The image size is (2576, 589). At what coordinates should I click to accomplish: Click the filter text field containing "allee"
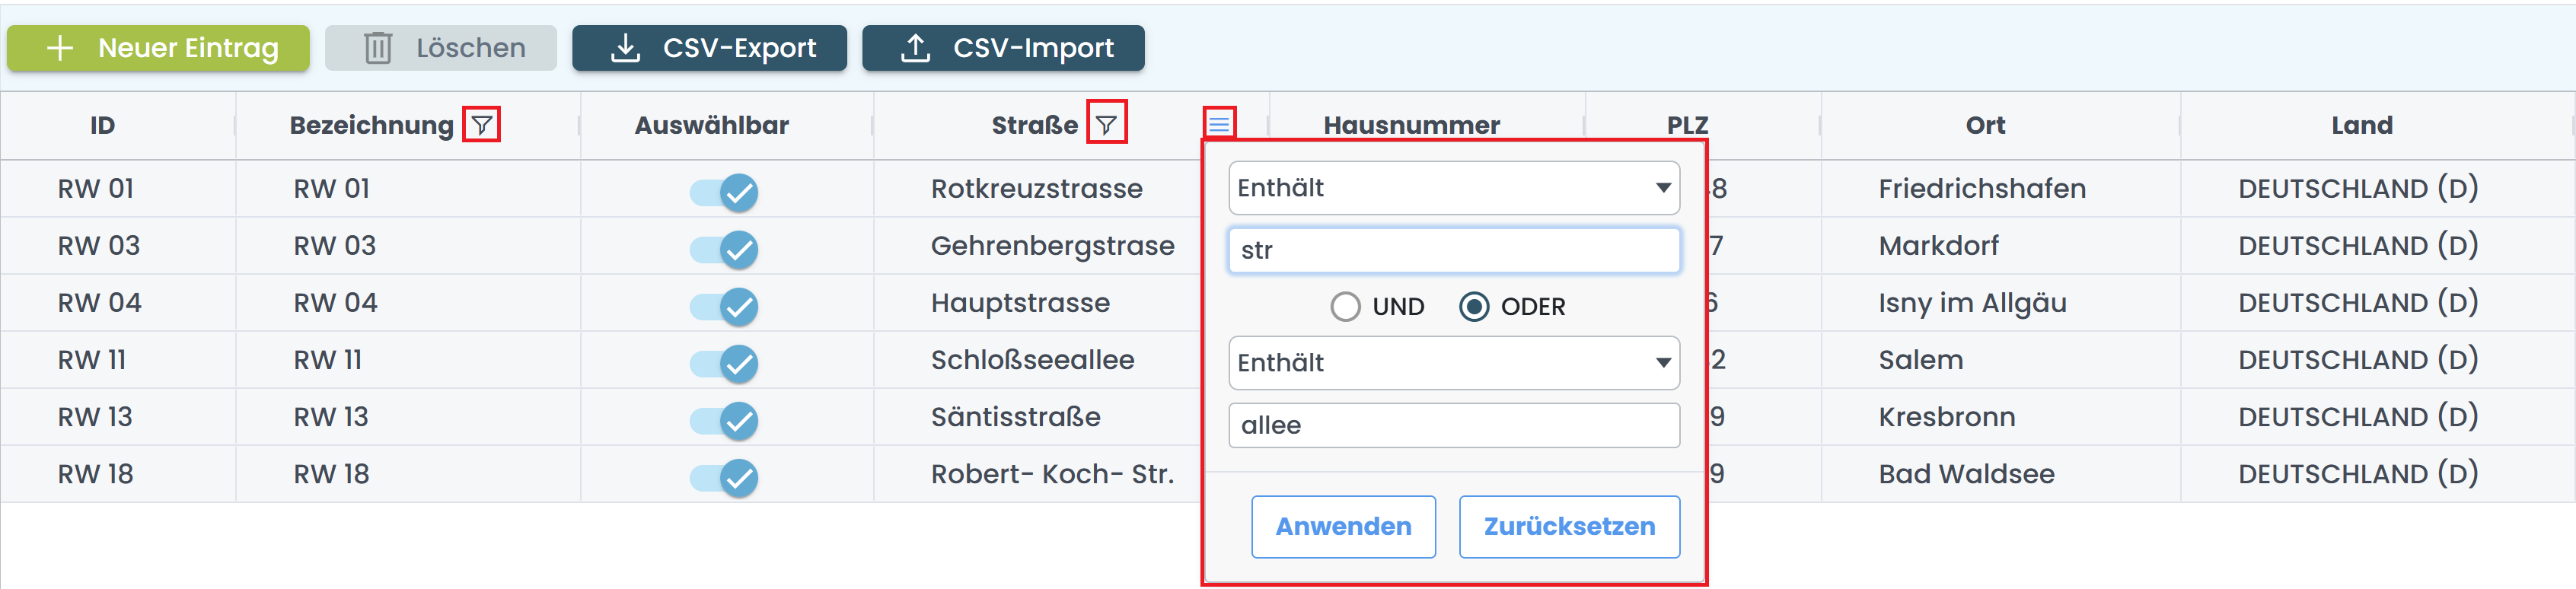coord(1453,425)
